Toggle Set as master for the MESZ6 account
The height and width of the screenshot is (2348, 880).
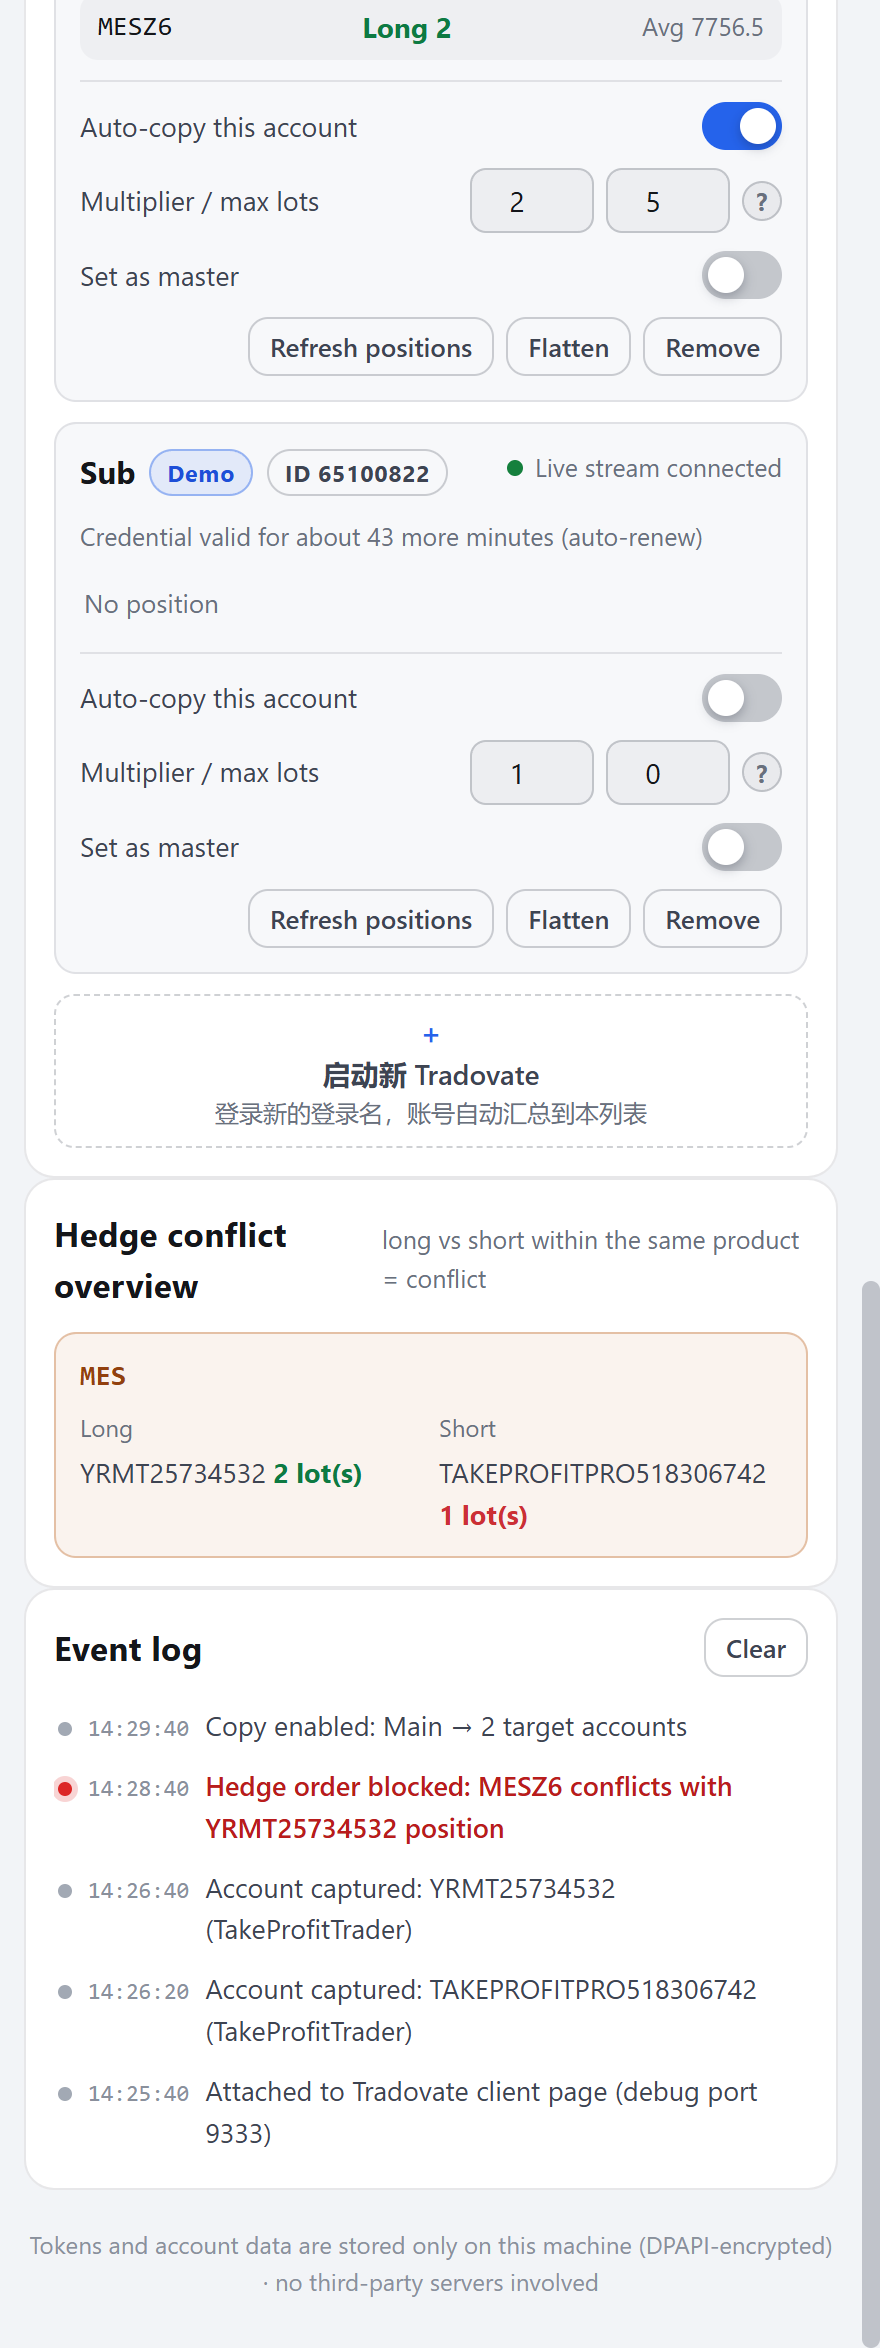(x=742, y=276)
